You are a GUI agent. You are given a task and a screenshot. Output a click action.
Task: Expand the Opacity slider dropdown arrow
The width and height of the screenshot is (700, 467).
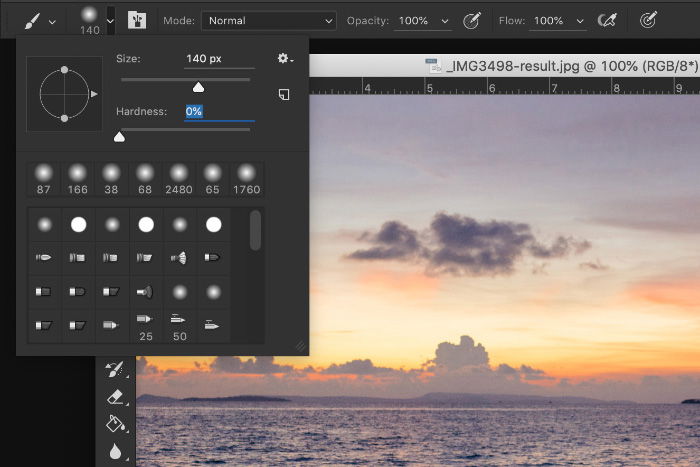point(445,21)
